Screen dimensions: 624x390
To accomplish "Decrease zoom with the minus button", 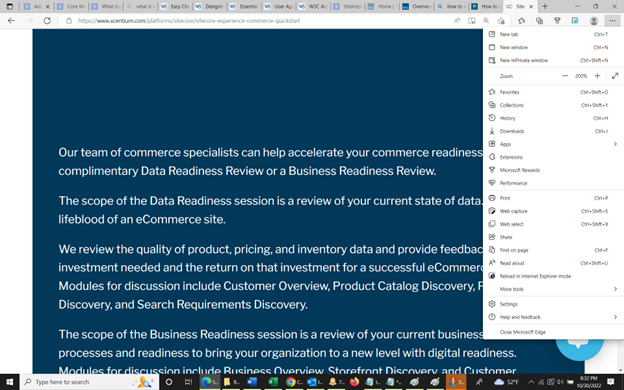I will tap(565, 76).
